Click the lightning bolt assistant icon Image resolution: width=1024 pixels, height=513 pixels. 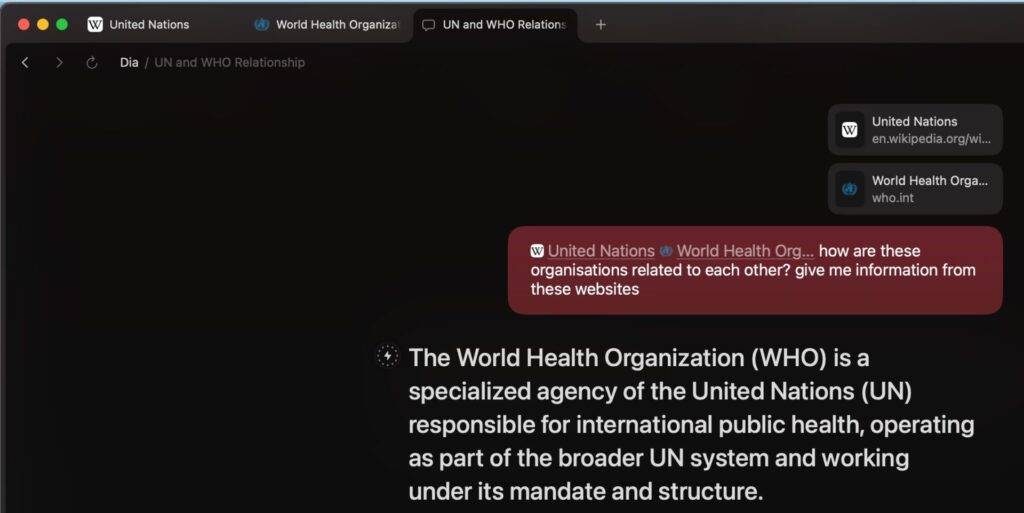coord(387,356)
